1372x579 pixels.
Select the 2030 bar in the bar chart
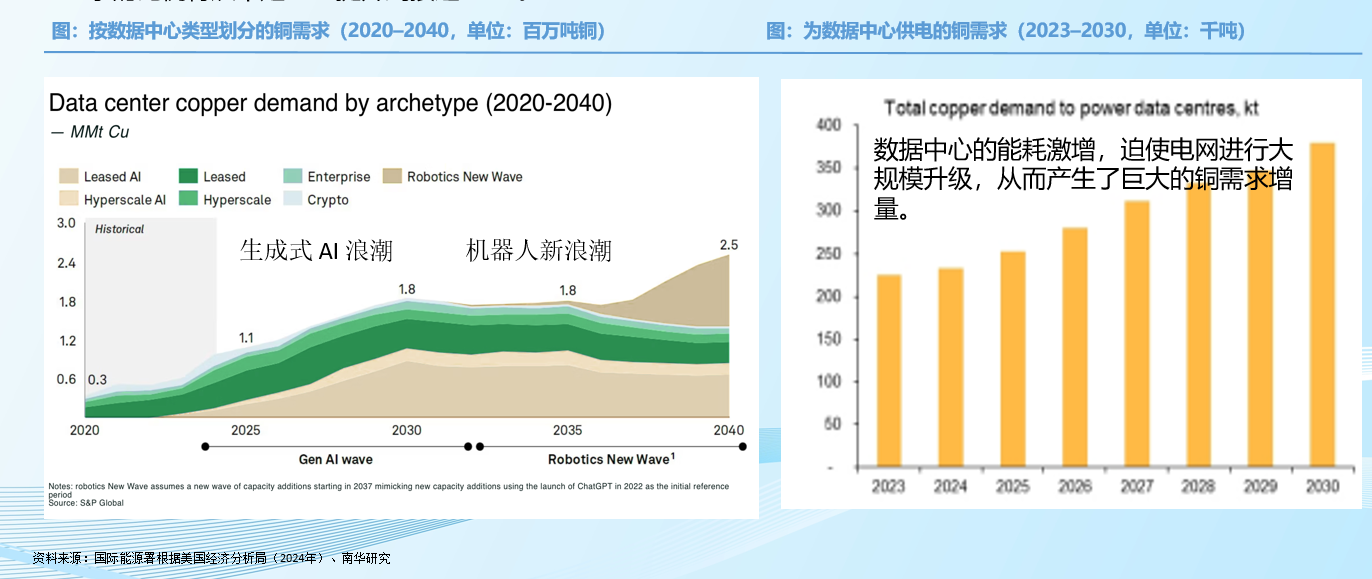[1322, 305]
